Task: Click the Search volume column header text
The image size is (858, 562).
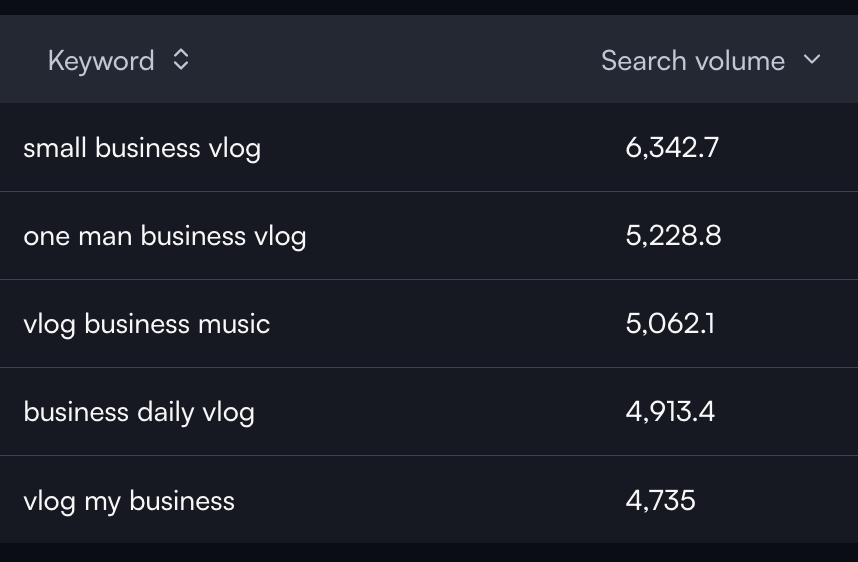Action: pos(693,60)
